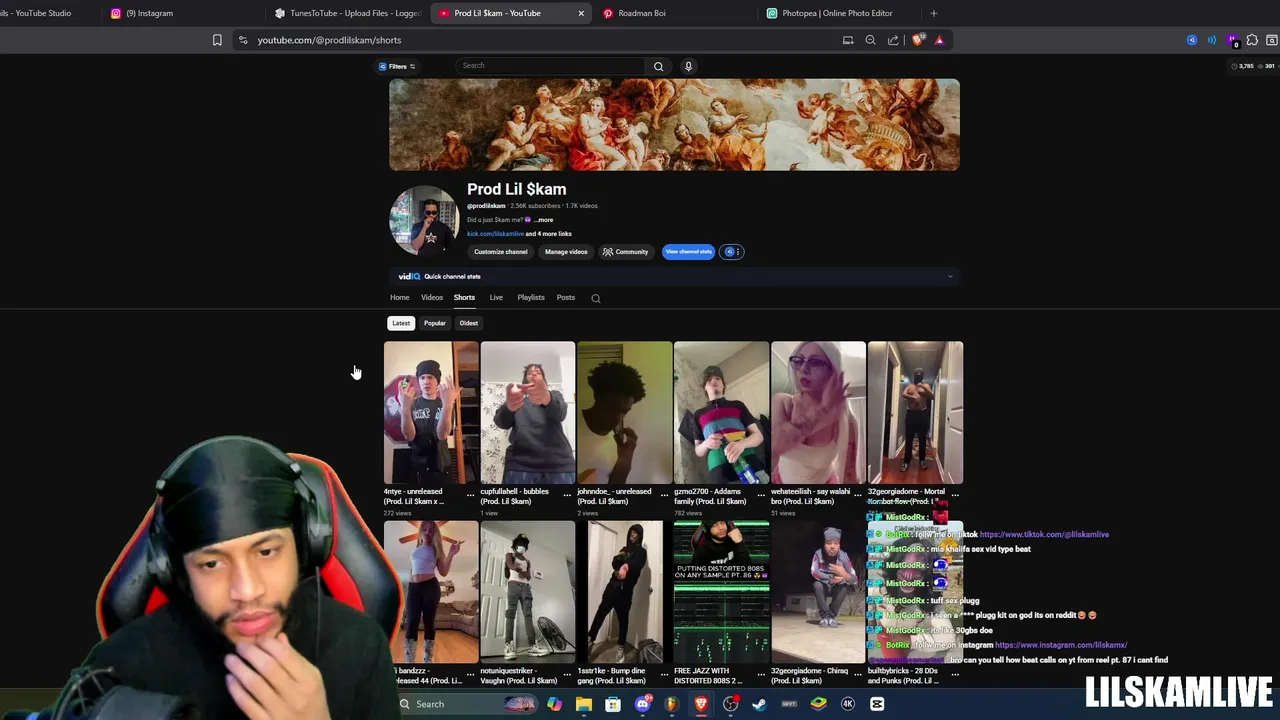
Task: Open CapCut on the taskbar
Action: point(877,704)
